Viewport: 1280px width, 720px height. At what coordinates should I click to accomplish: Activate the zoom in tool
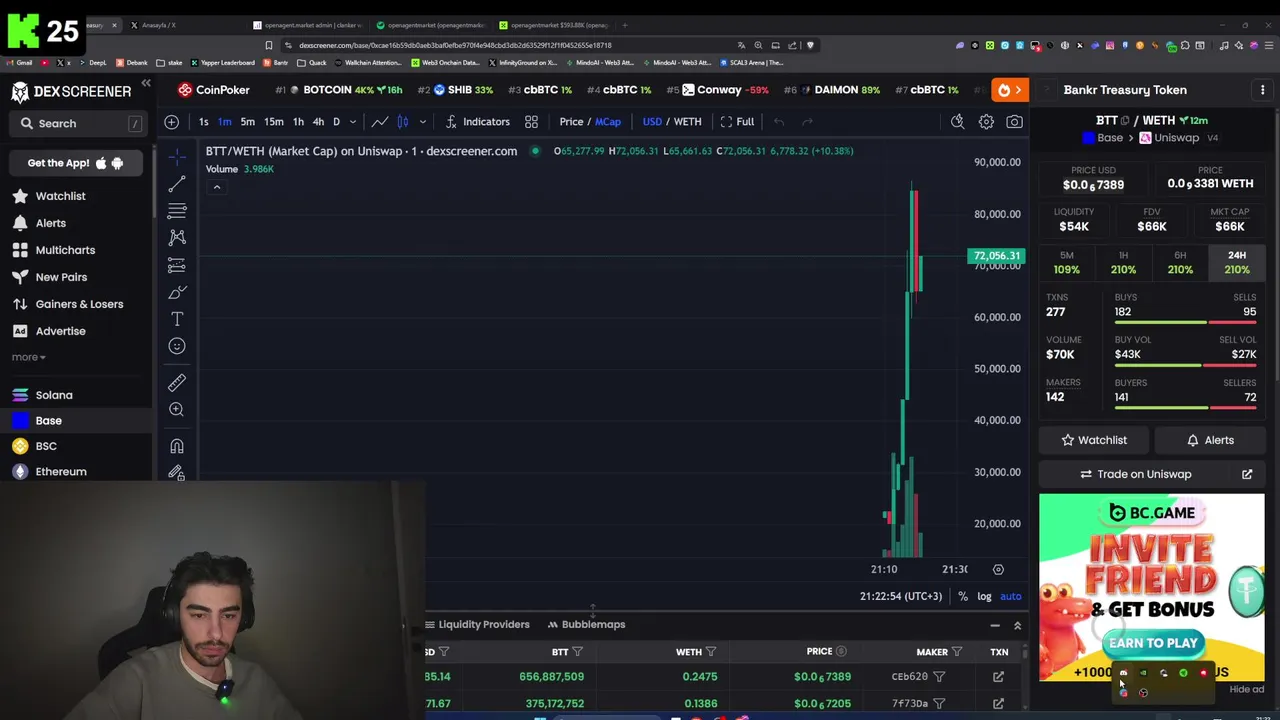point(177,410)
